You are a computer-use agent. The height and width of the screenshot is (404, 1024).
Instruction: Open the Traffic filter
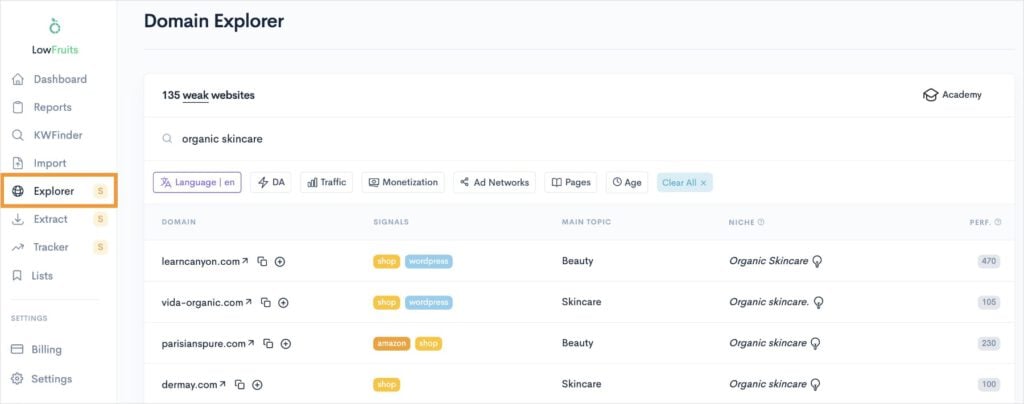coord(327,183)
